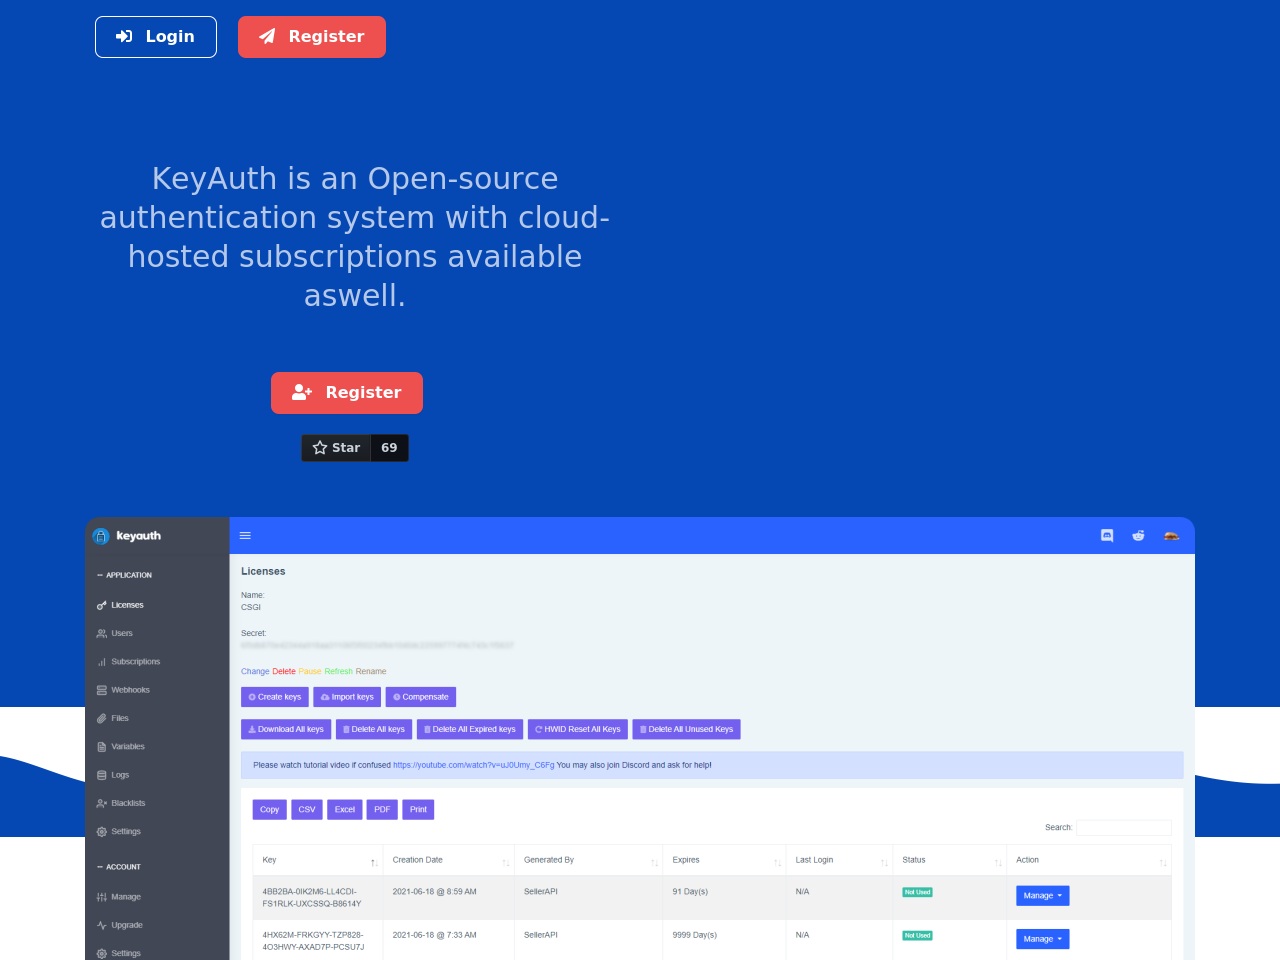Click the Register button beside Login
The width and height of the screenshot is (1280, 960).
click(312, 37)
